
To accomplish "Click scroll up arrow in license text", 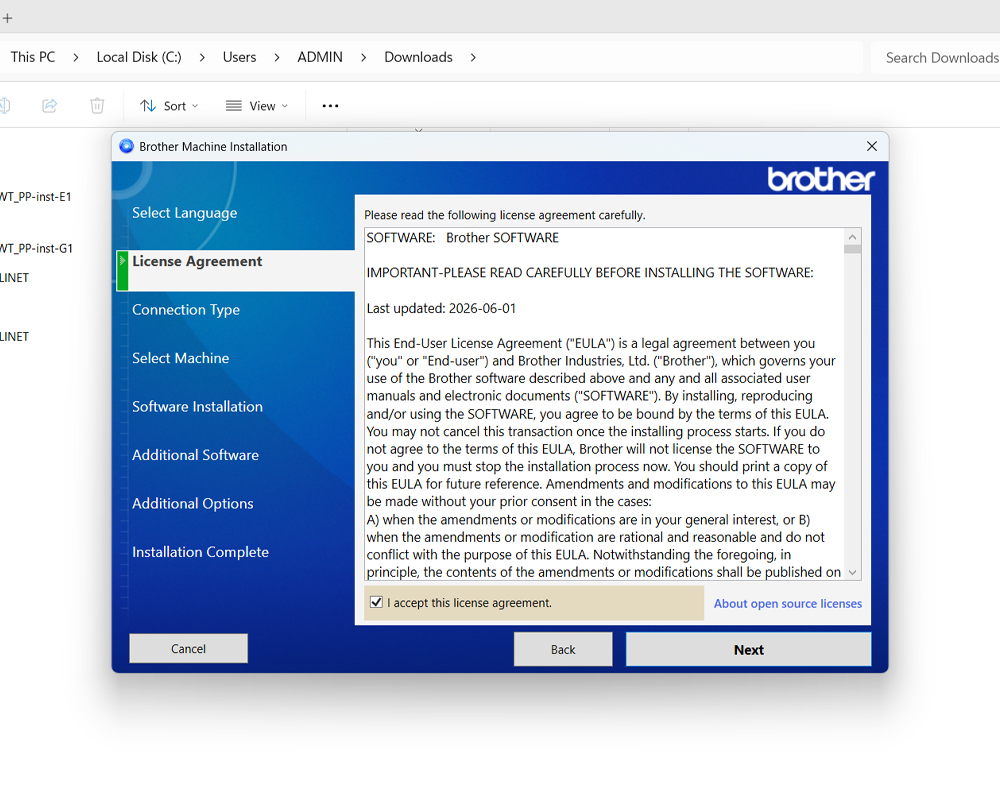I will 853,237.
